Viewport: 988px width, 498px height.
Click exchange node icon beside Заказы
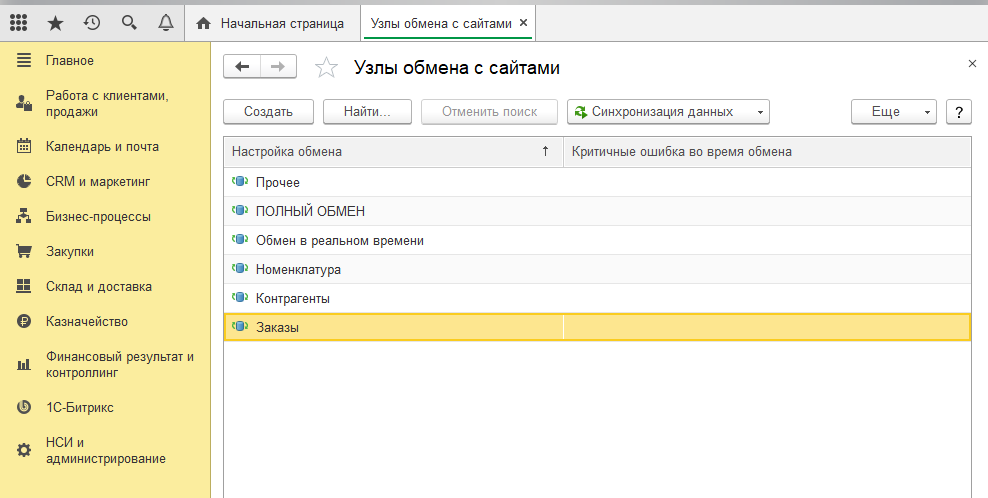pyautogui.click(x=240, y=327)
